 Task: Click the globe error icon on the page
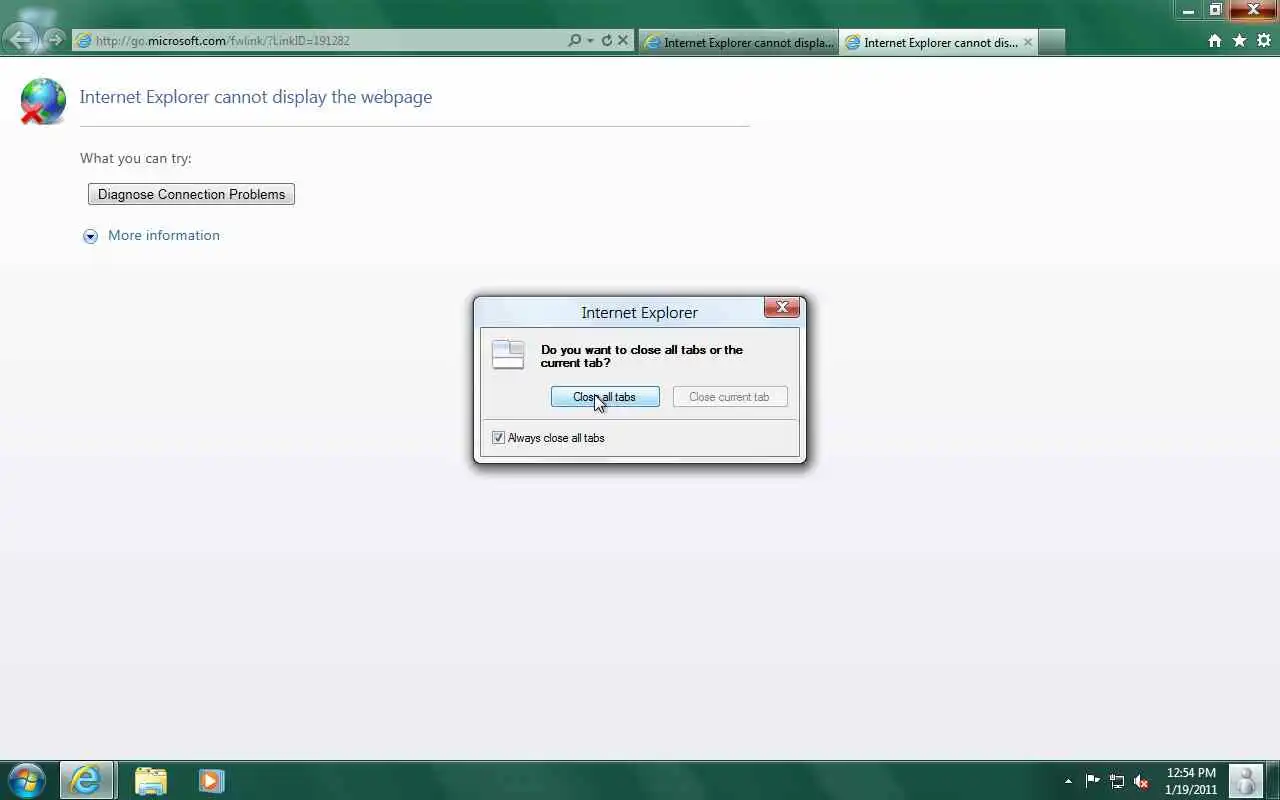41,101
